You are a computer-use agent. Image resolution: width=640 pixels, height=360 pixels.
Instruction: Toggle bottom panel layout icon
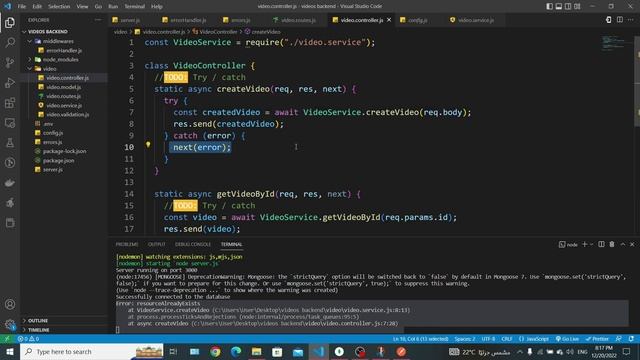[559, 6]
